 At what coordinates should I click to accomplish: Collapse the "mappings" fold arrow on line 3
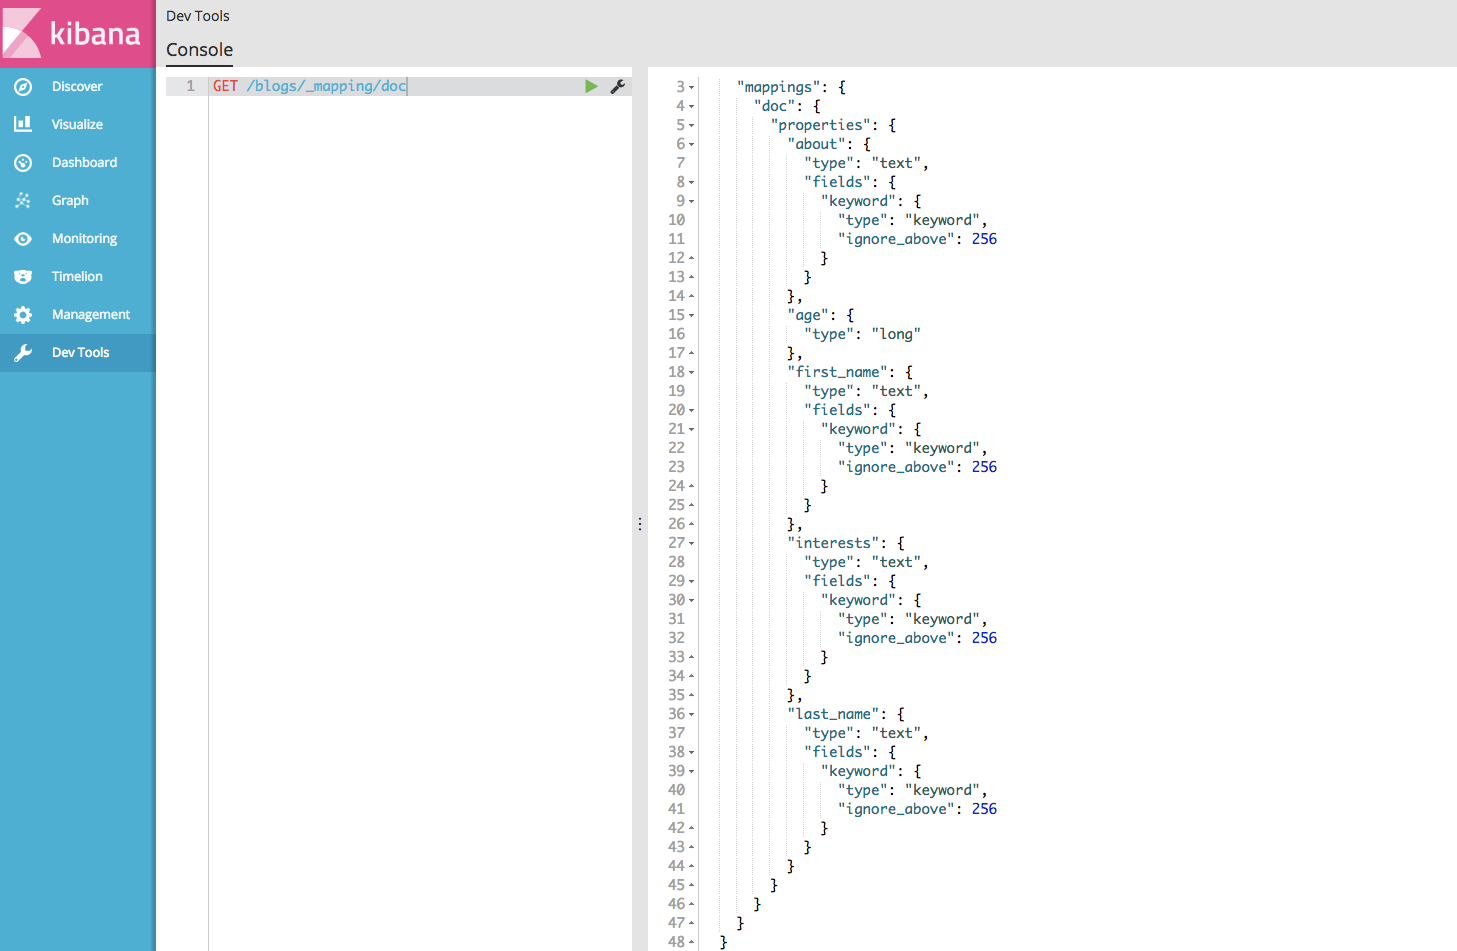point(691,88)
